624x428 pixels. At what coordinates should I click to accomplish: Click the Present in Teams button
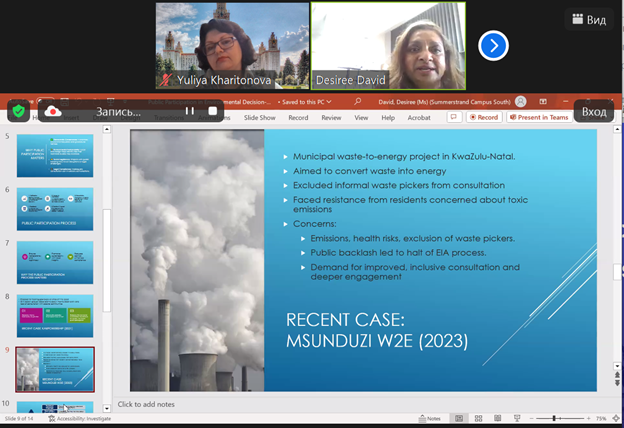539,117
